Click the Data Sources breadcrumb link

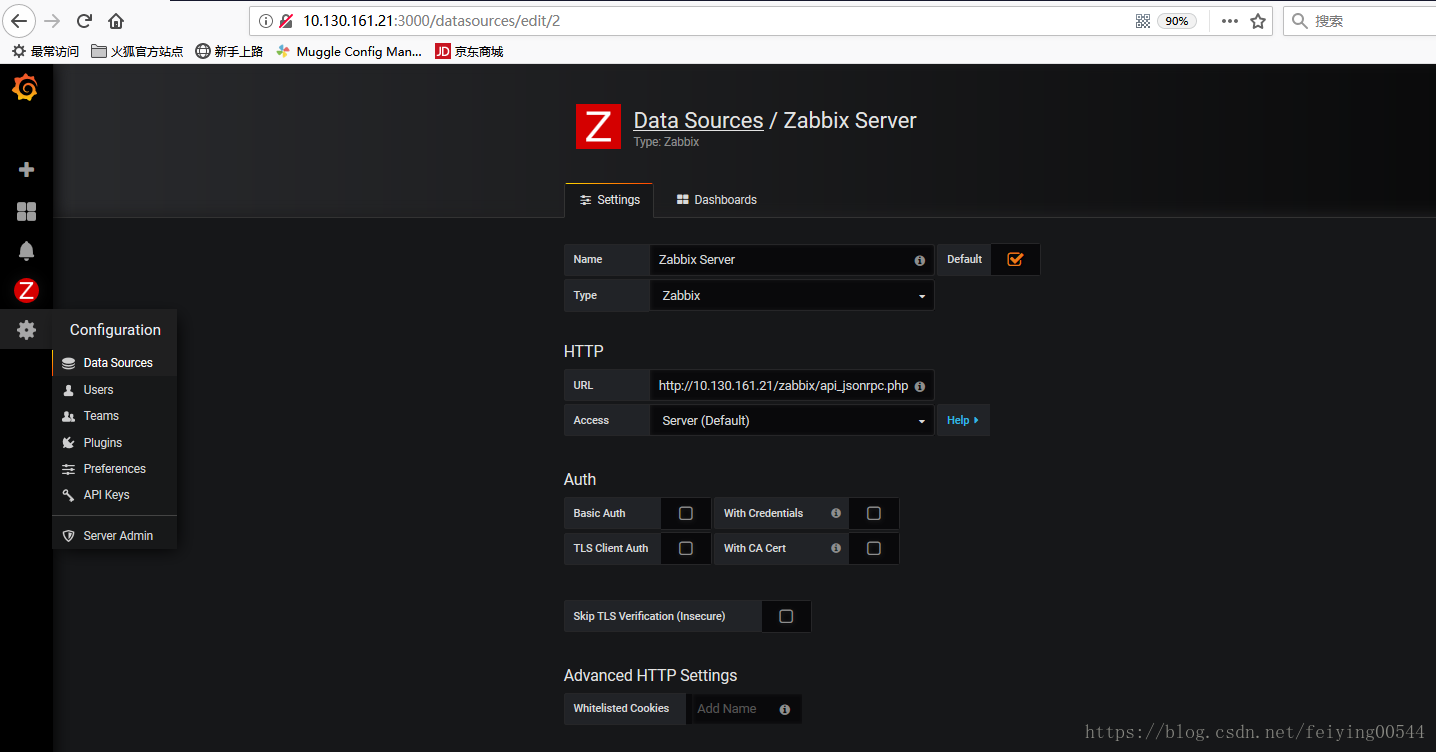point(698,120)
